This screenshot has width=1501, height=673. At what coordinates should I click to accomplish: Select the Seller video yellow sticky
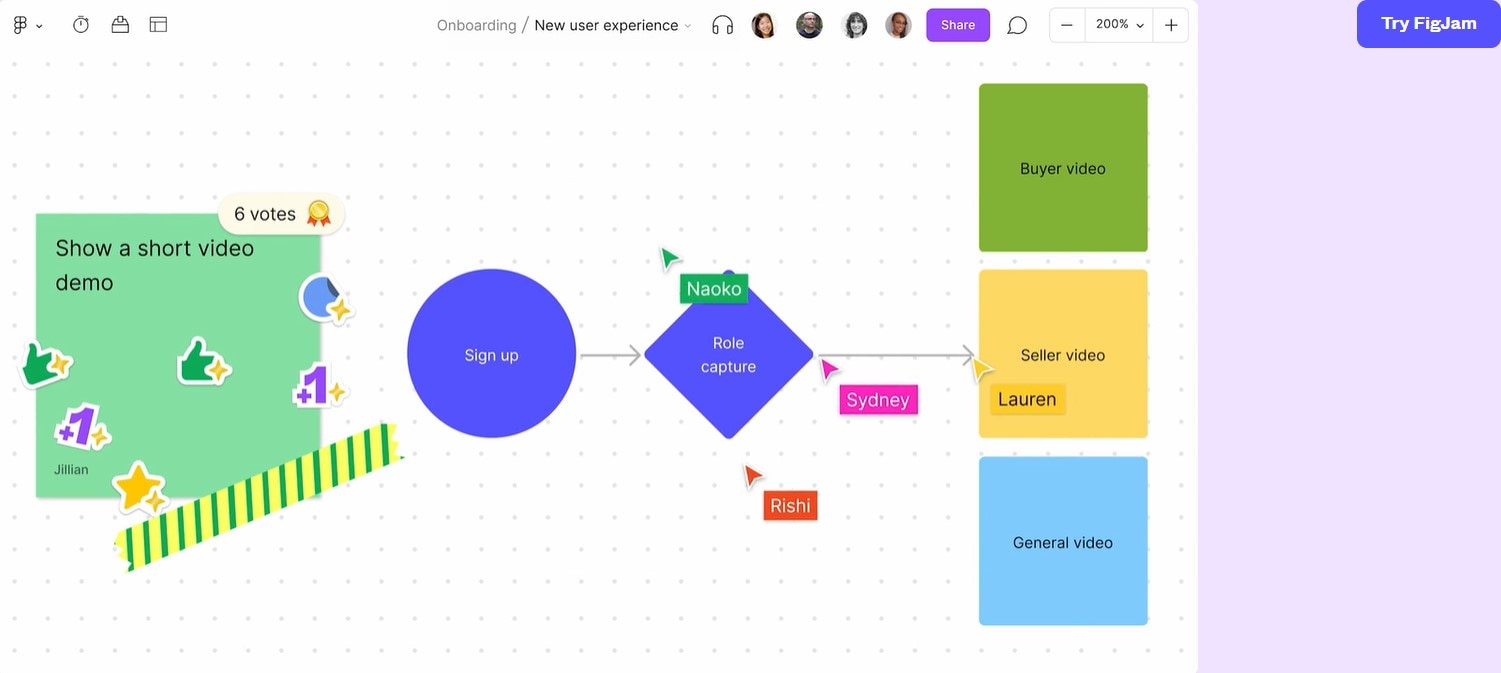(1063, 353)
